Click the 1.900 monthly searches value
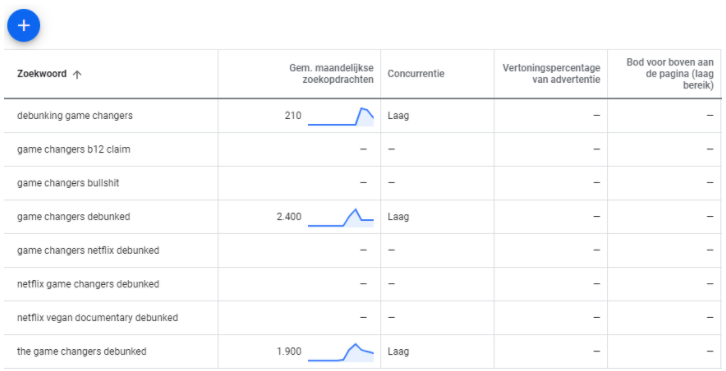Image resolution: width=726 pixels, height=371 pixels. click(x=289, y=351)
